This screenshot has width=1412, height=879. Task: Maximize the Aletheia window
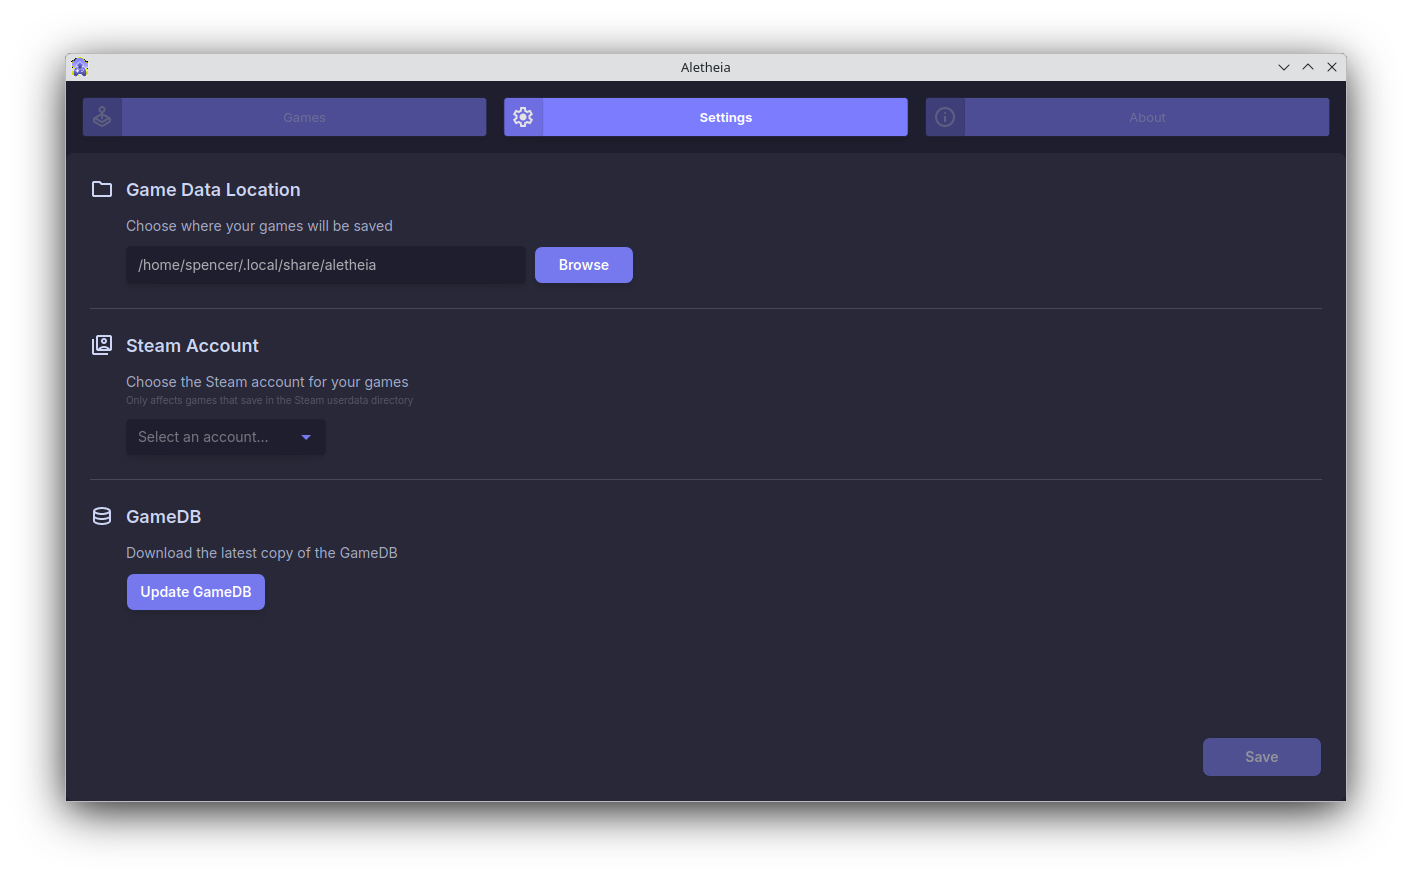[1308, 67]
